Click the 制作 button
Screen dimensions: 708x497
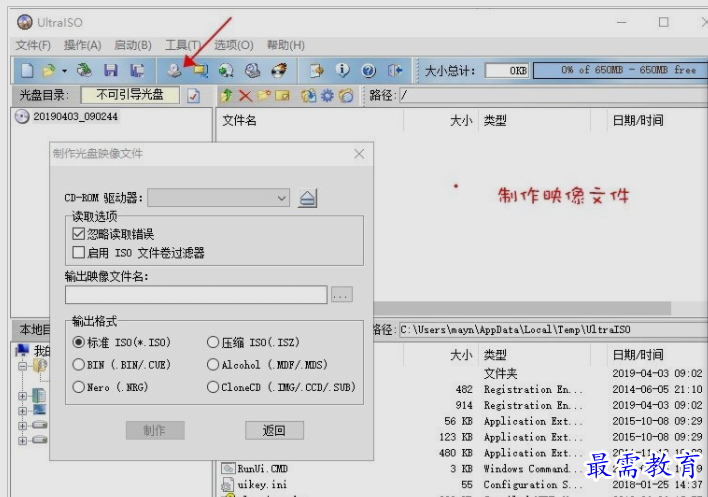(x=155, y=430)
